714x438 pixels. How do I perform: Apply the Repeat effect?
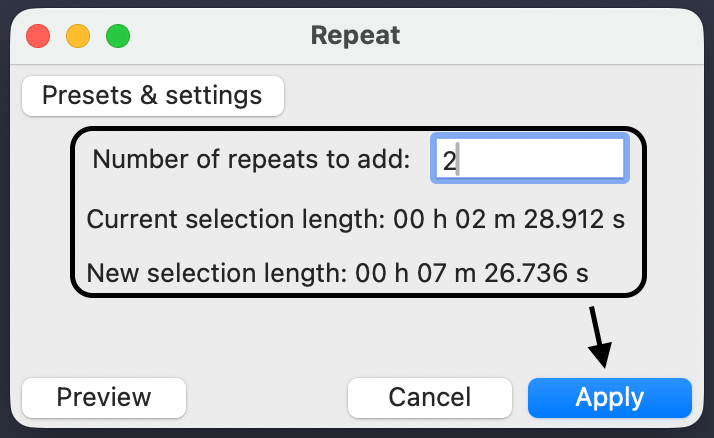pyautogui.click(x=609, y=397)
